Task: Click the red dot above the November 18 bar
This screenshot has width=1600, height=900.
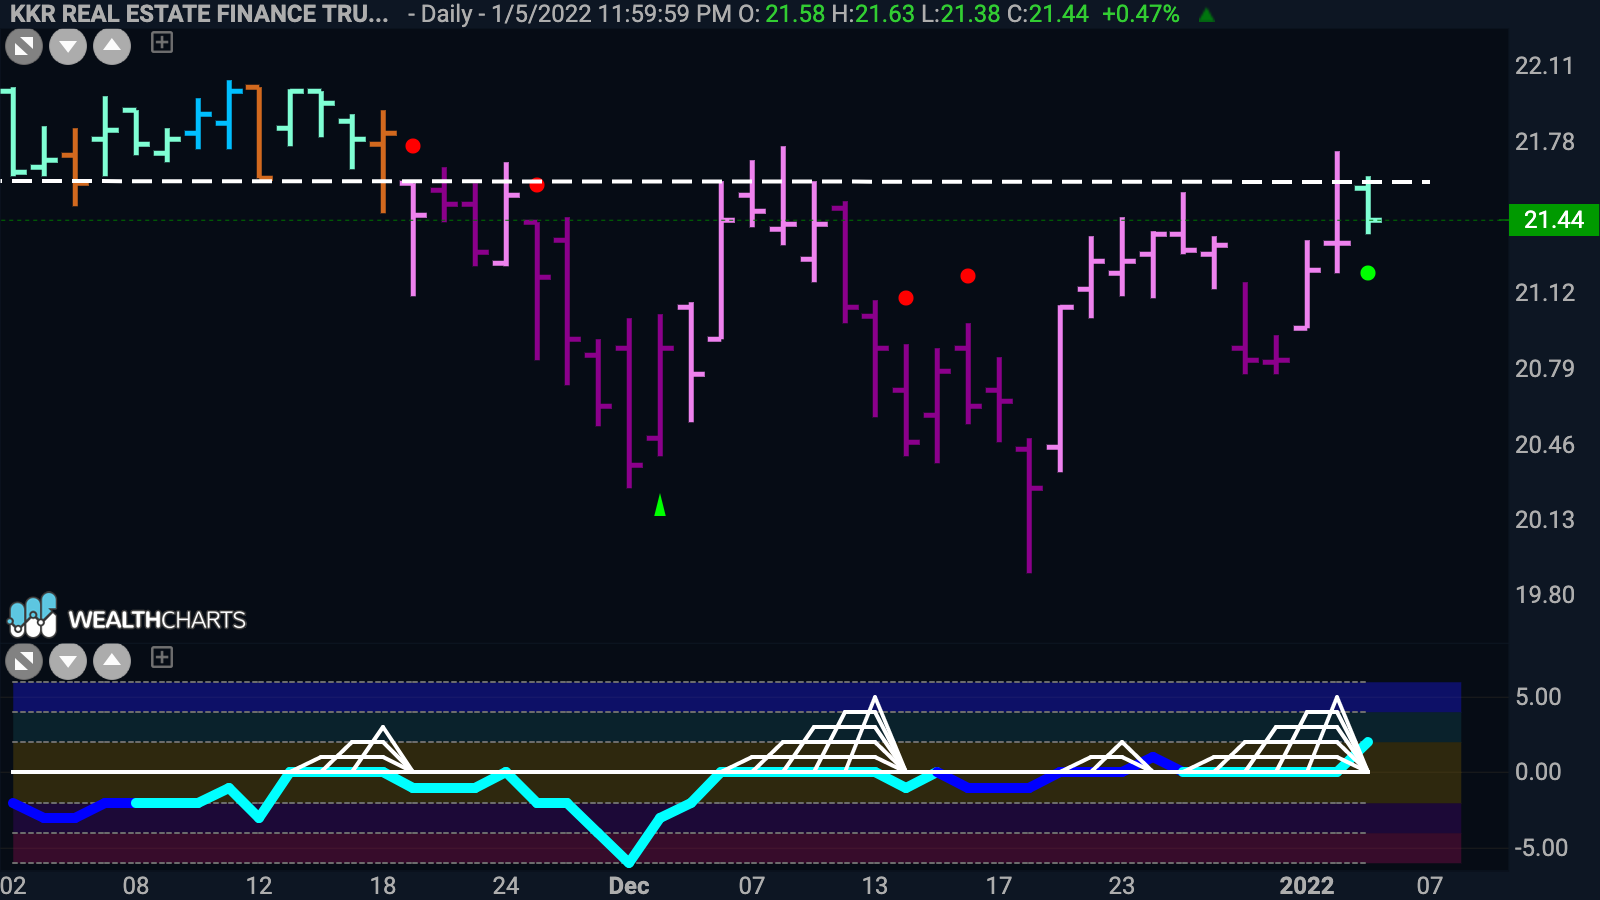Action: click(x=413, y=146)
